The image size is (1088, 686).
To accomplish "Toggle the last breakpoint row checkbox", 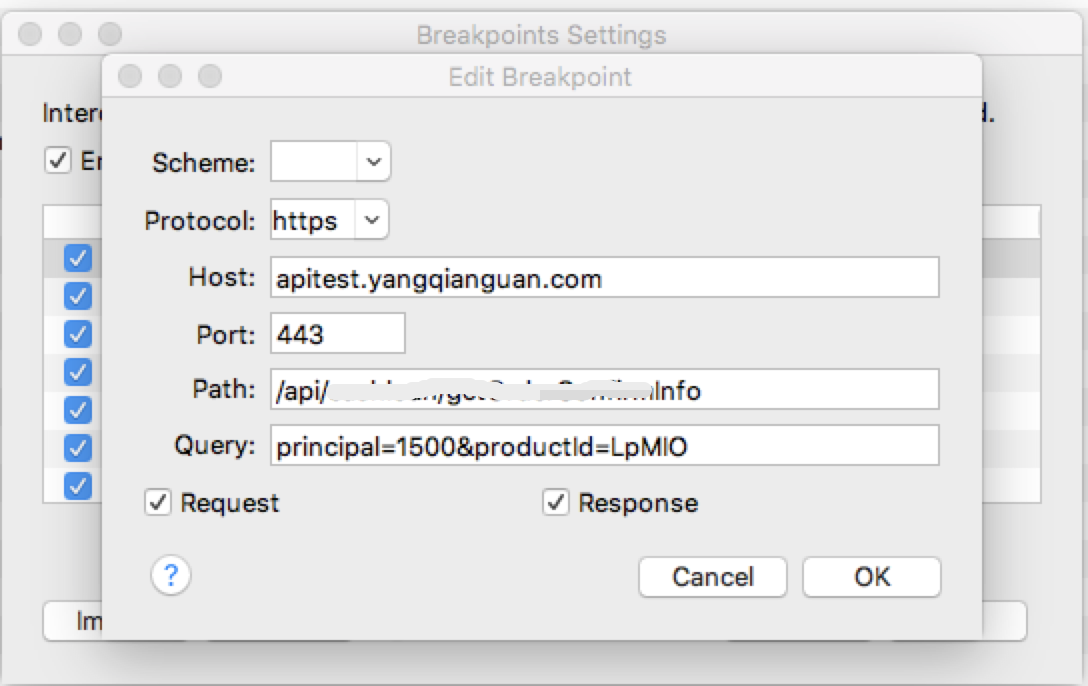I will click(x=78, y=486).
